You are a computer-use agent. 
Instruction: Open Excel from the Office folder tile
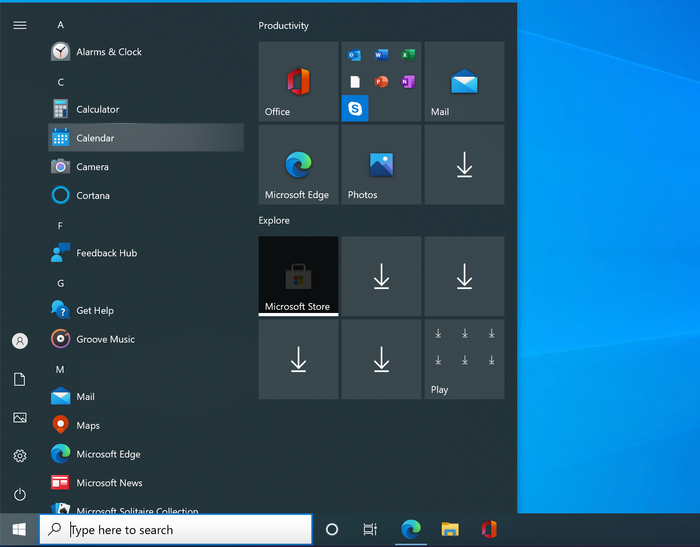[408, 55]
